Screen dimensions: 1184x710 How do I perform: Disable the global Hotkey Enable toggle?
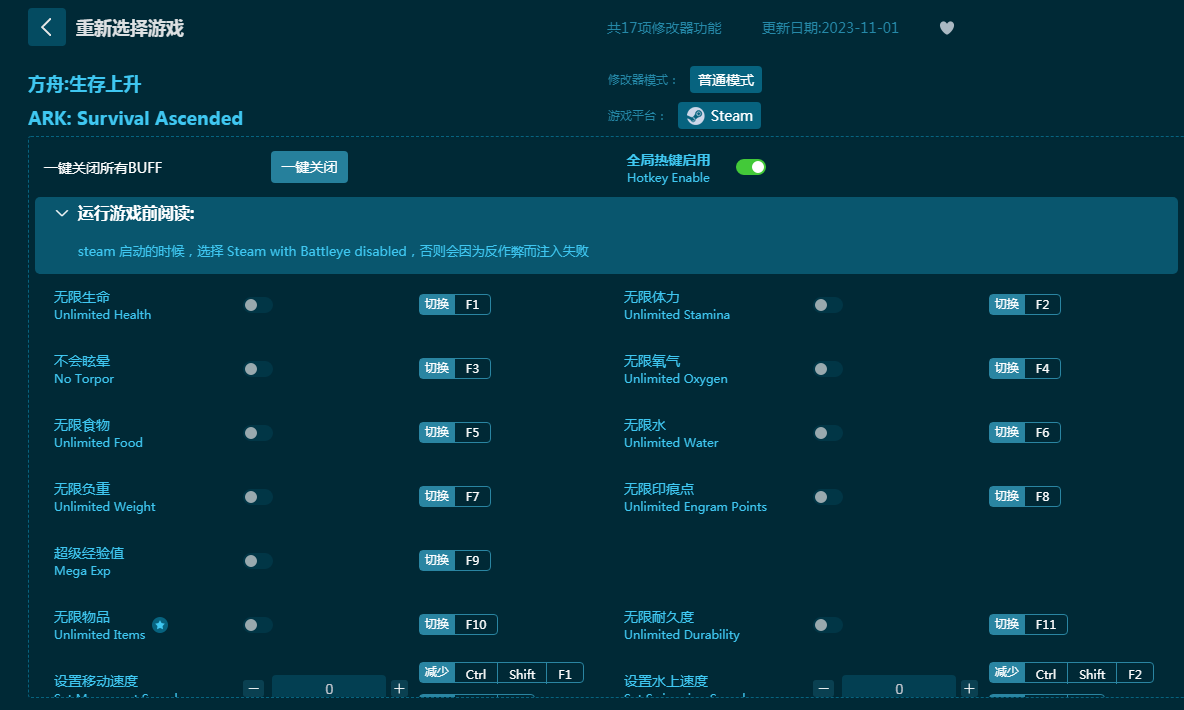pyautogui.click(x=750, y=167)
